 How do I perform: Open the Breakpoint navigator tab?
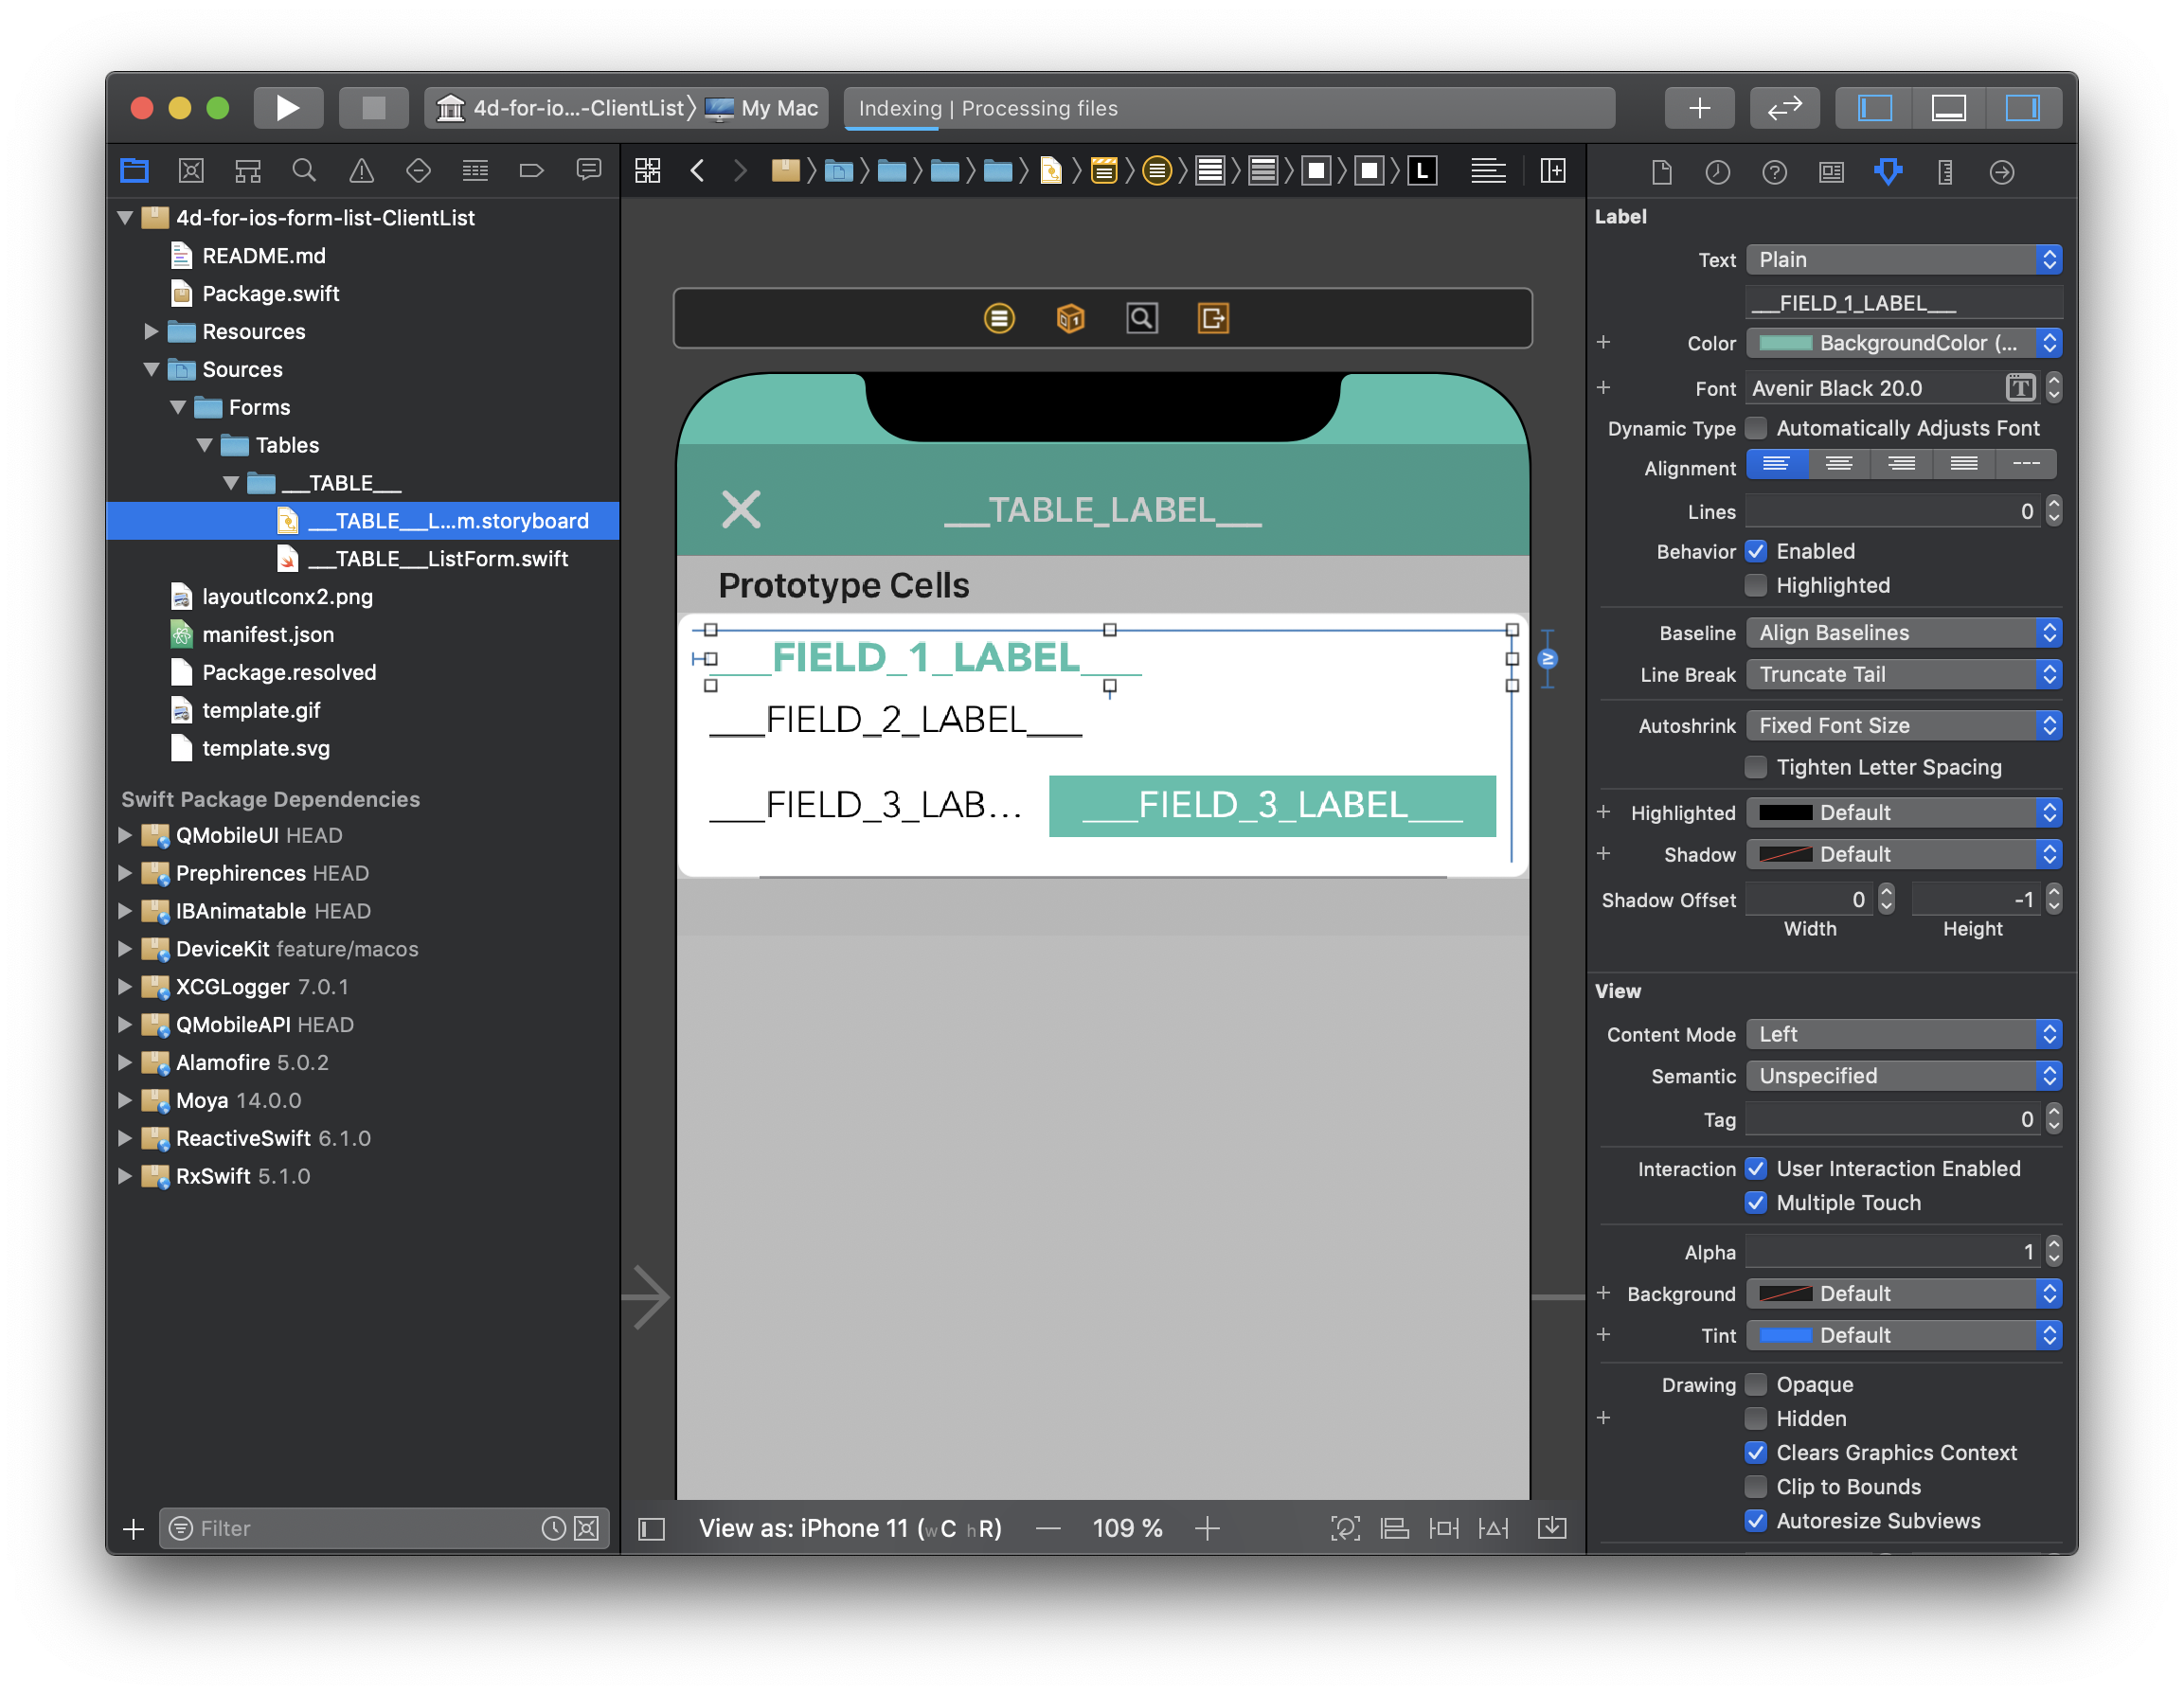[532, 171]
